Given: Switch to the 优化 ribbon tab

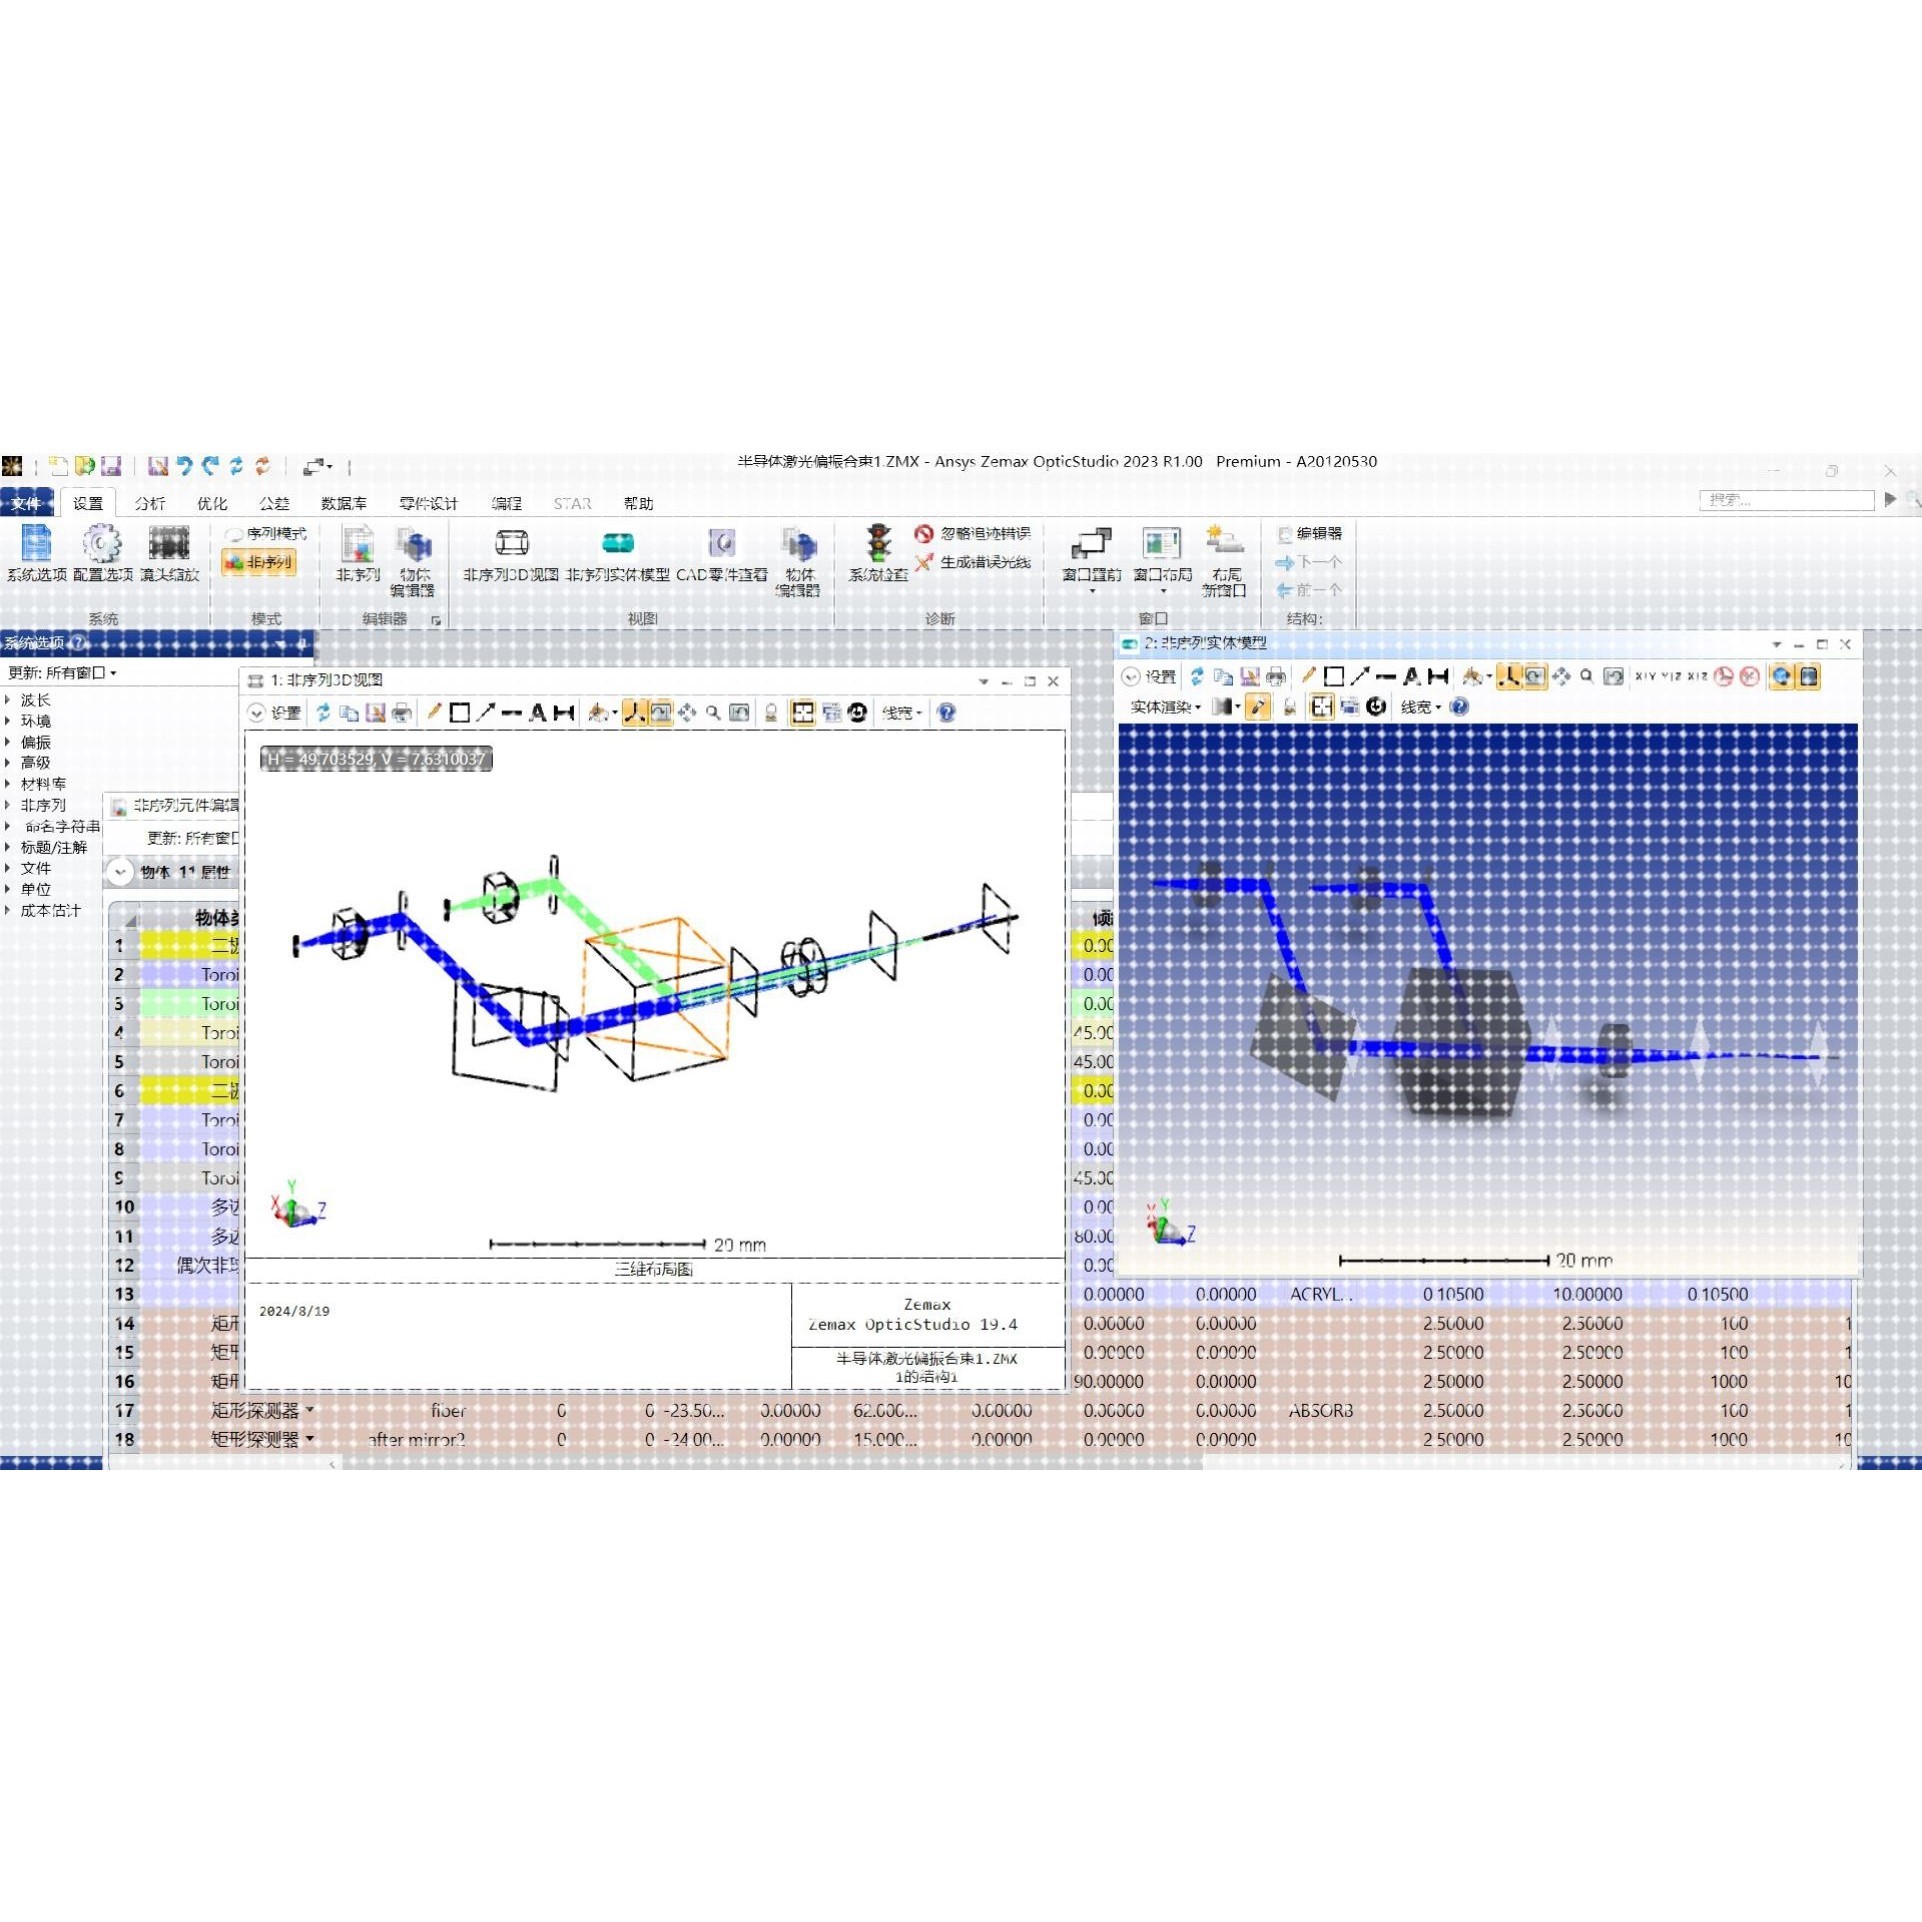Looking at the screenshot, I should (x=212, y=503).
